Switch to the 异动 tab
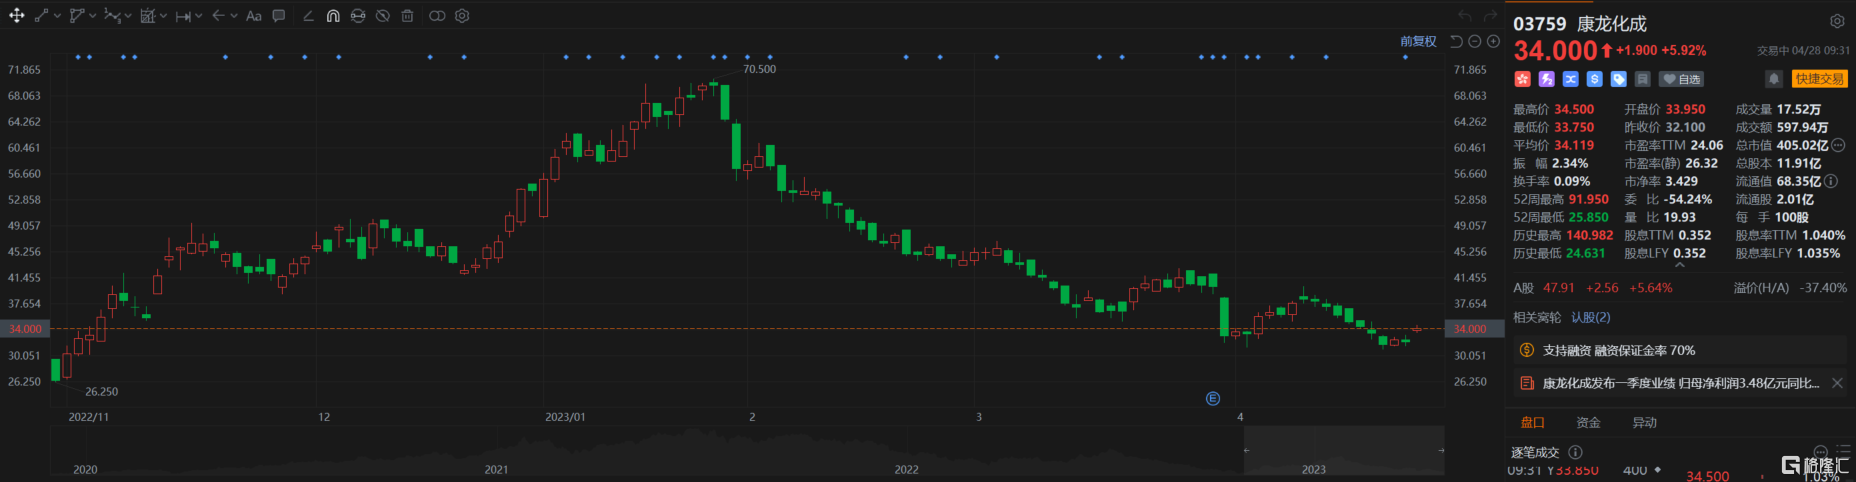This screenshot has height=482, width=1856. click(1644, 423)
